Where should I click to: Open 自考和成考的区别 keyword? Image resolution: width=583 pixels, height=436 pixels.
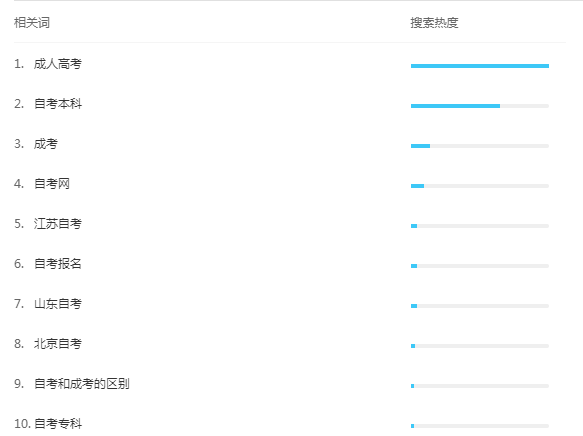82,384
